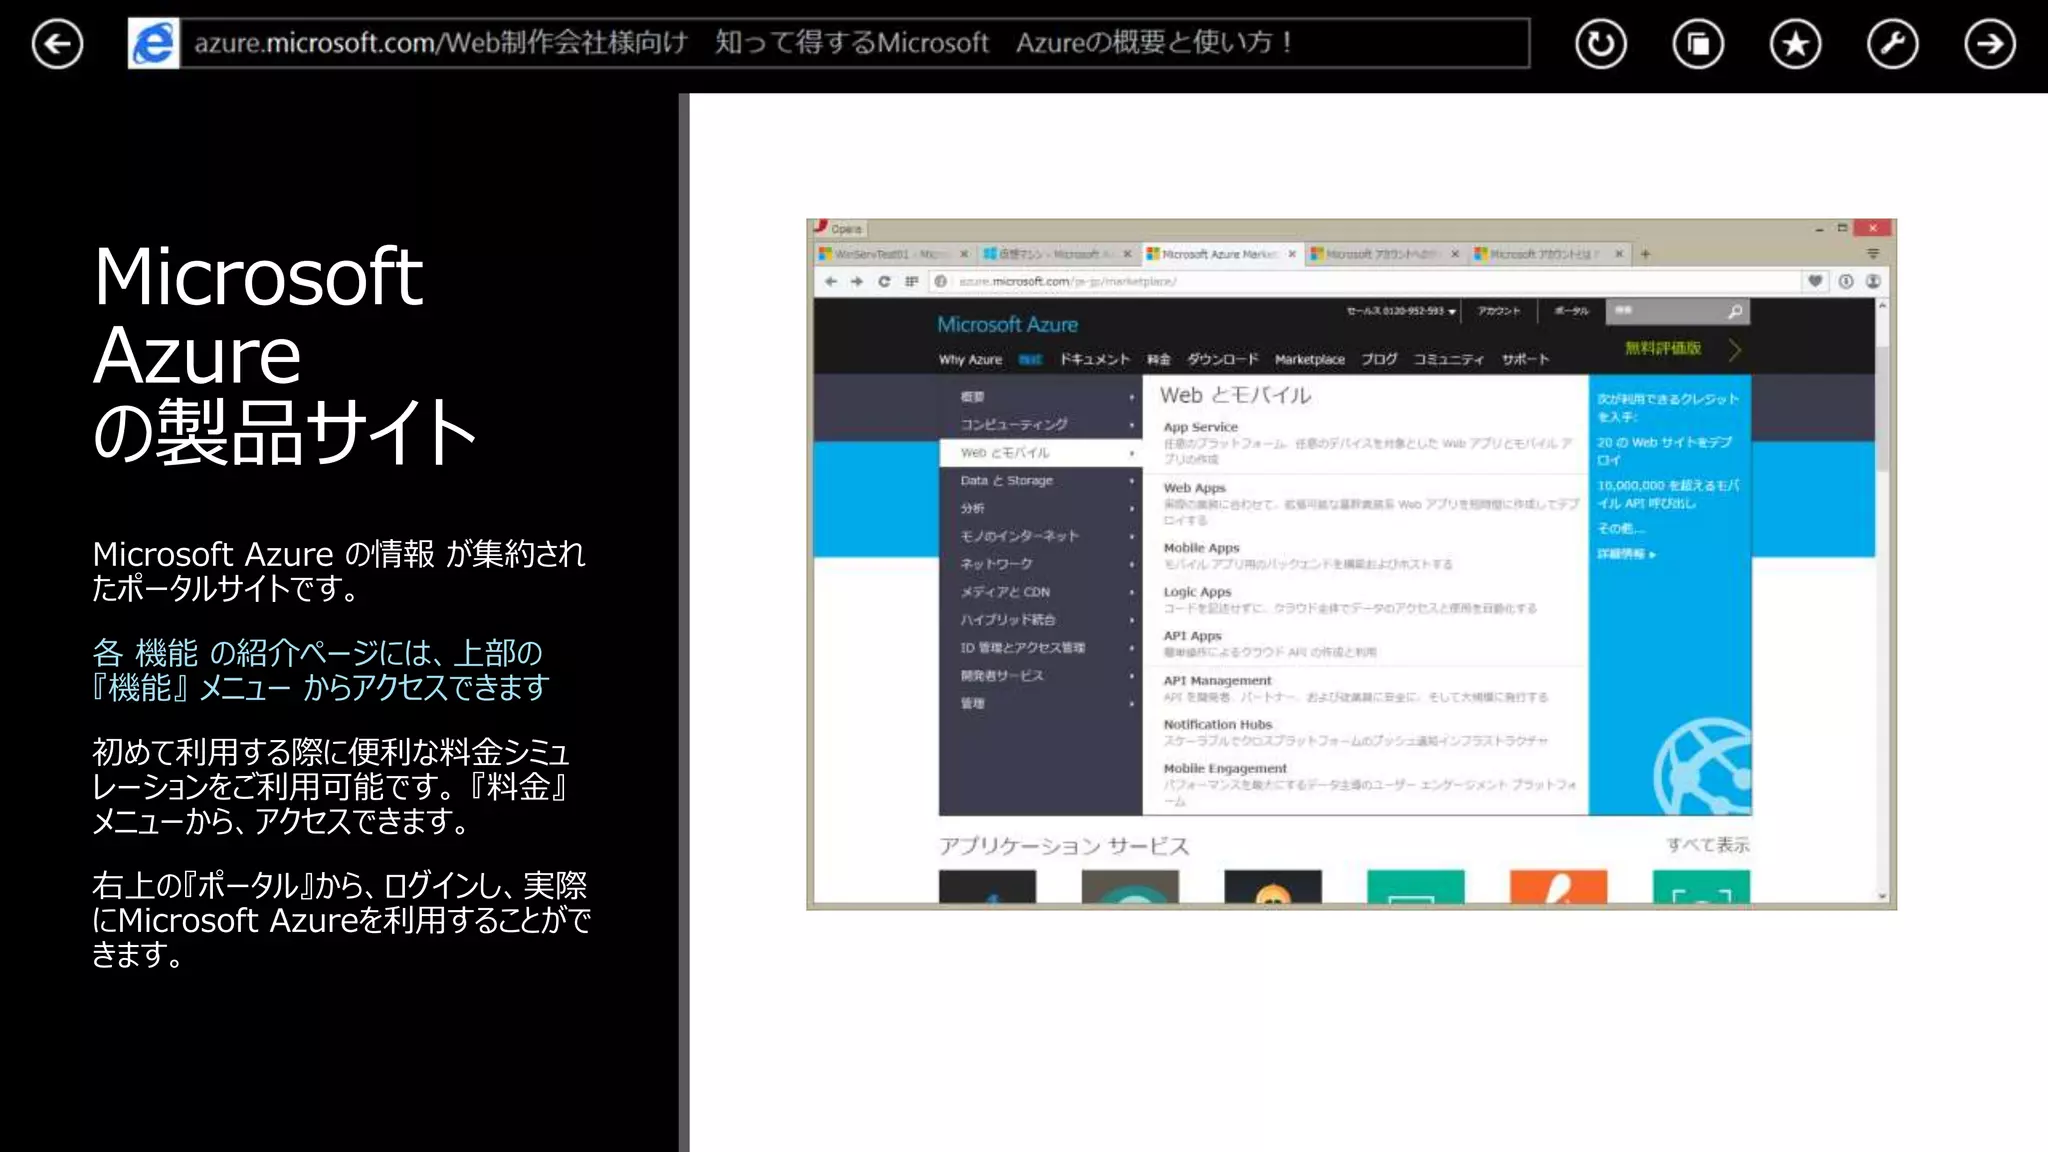Open the Opera menu button

click(838, 228)
